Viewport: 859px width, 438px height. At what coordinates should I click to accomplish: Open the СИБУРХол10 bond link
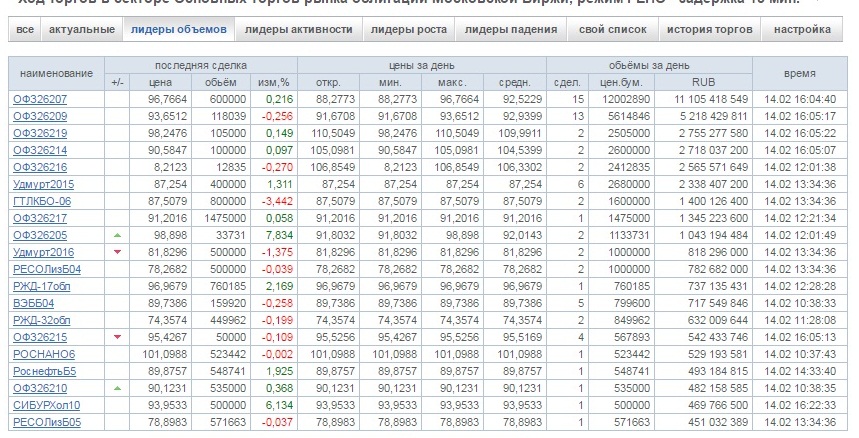point(46,405)
